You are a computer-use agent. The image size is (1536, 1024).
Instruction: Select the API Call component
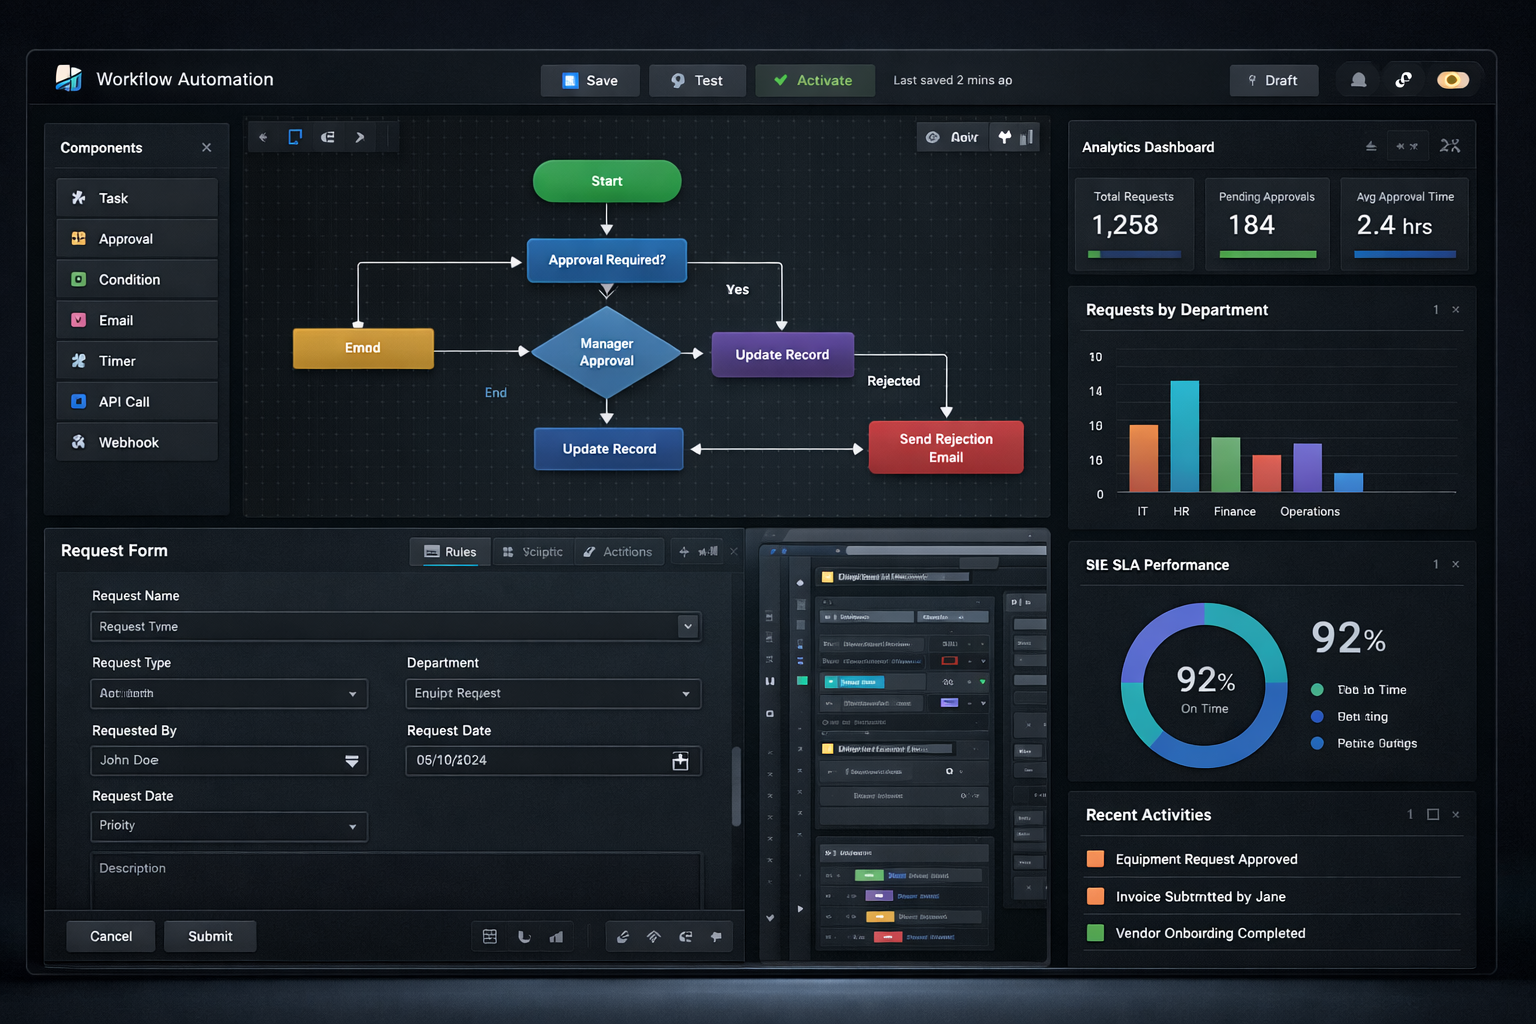click(136, 400)
